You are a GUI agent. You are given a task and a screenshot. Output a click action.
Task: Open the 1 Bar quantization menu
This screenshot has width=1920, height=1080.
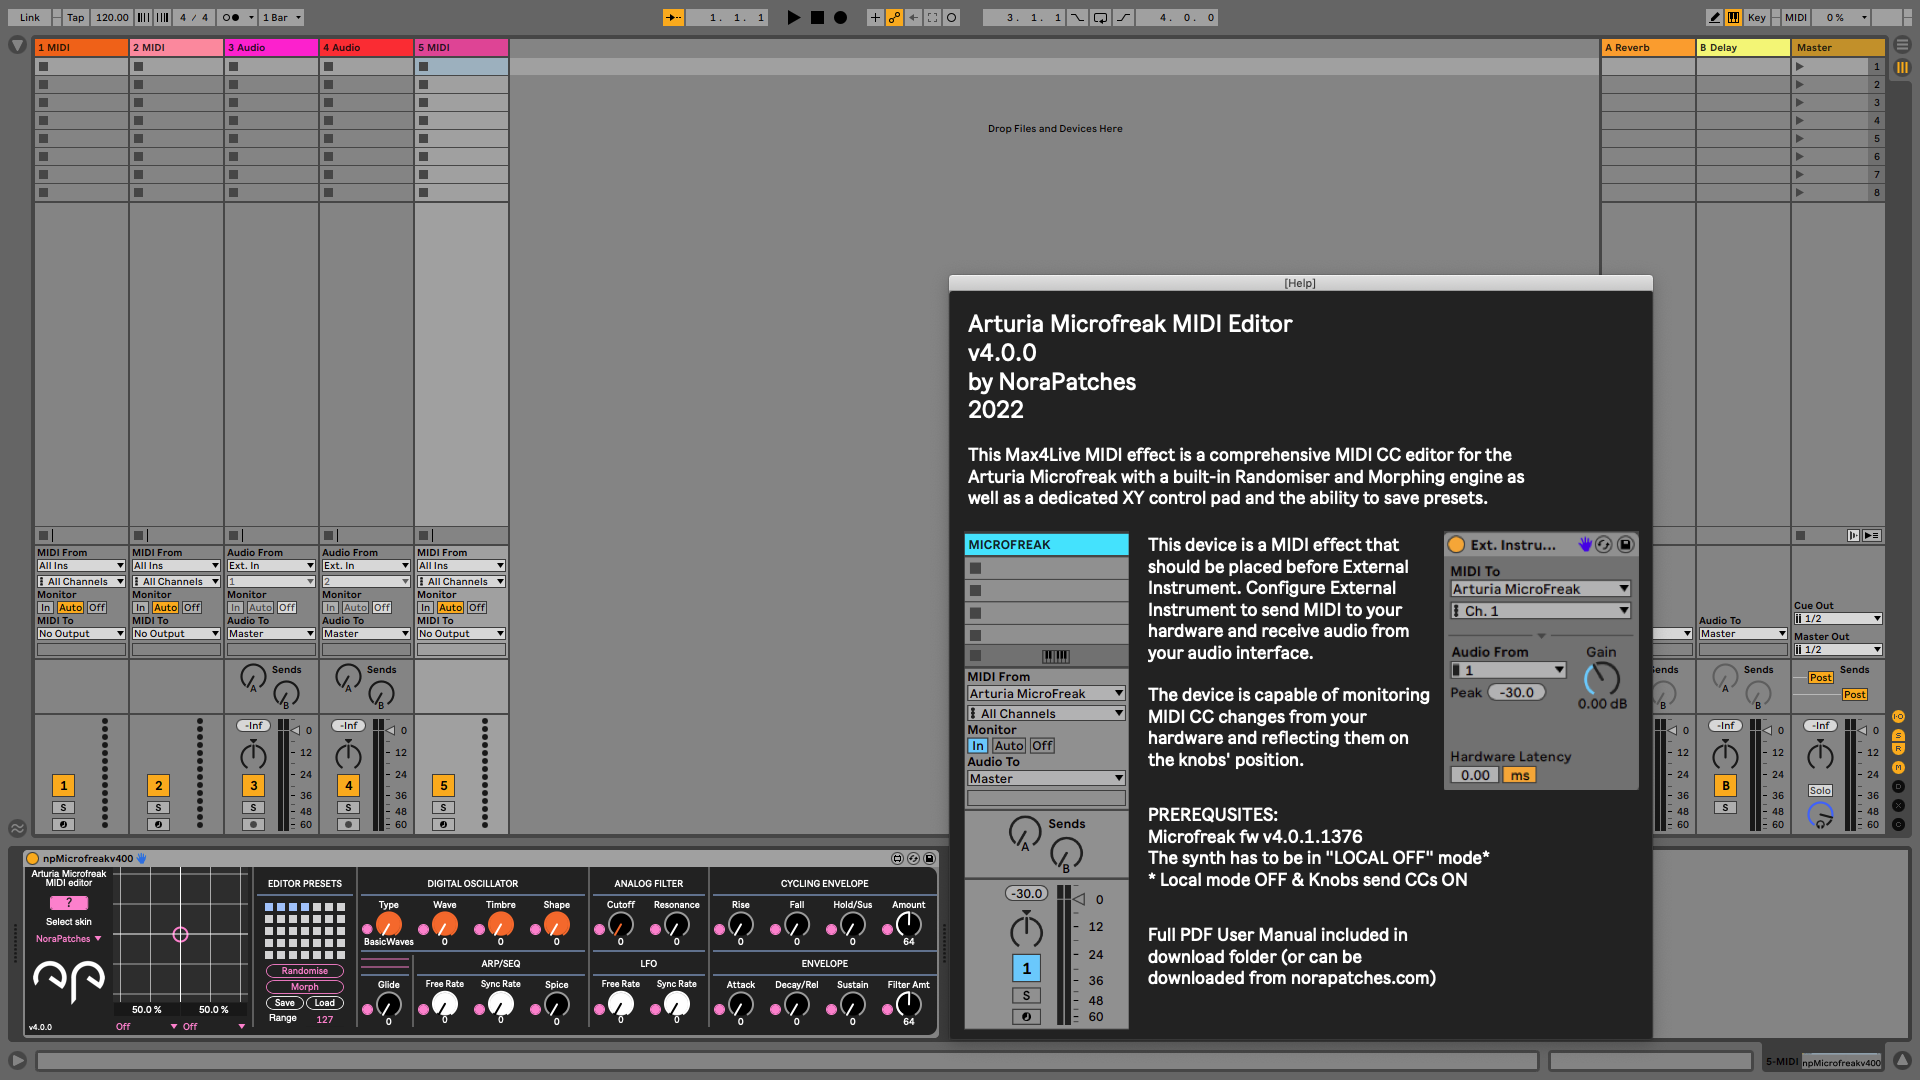(x=281, y=17)
